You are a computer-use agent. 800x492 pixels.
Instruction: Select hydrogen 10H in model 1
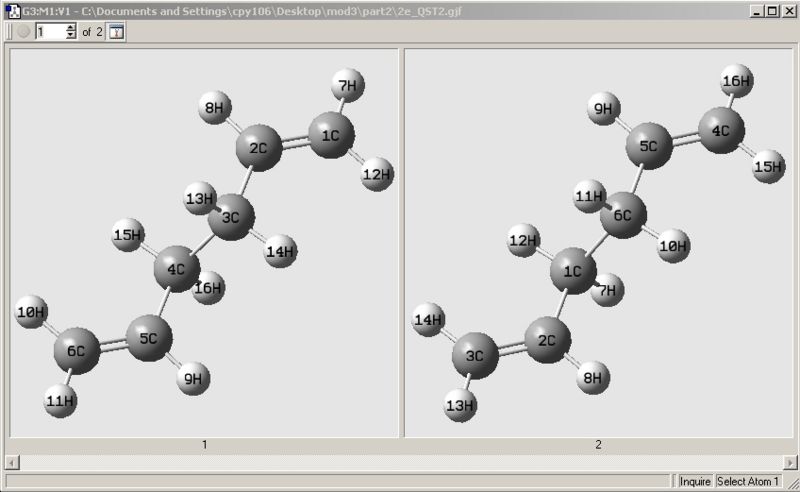(31, 311)
